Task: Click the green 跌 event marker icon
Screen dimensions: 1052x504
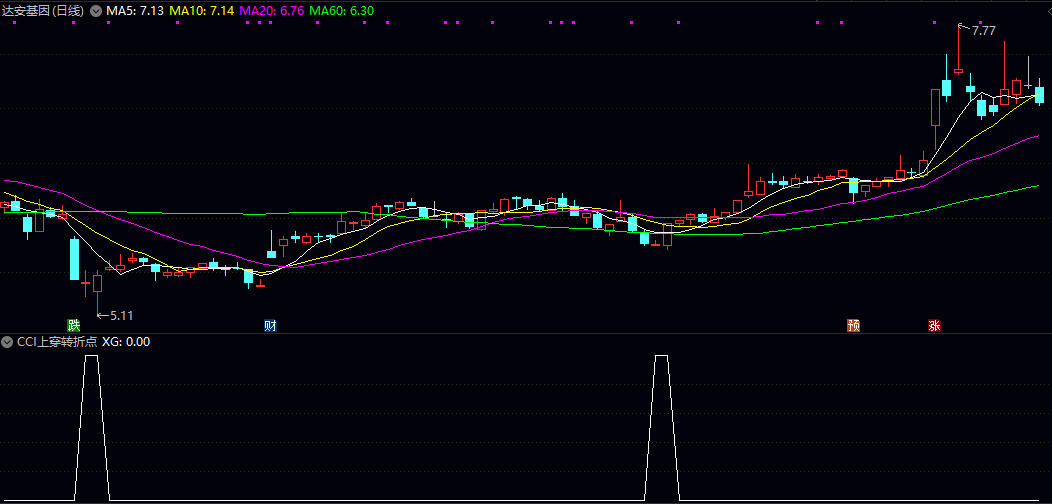Action: tap(73, 325)
